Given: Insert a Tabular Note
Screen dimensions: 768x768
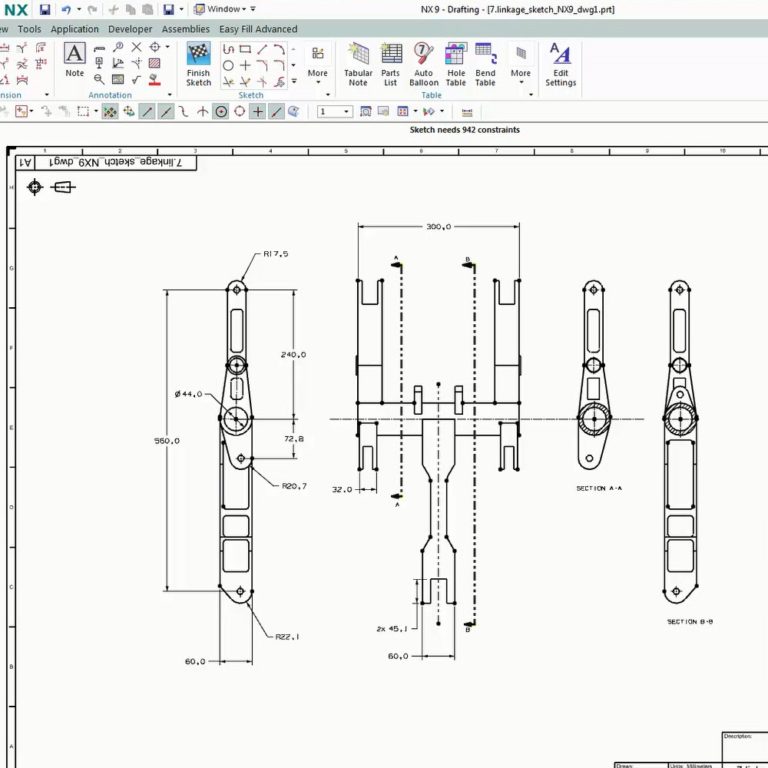Looking at the screenshot, I should click(358, 64).
